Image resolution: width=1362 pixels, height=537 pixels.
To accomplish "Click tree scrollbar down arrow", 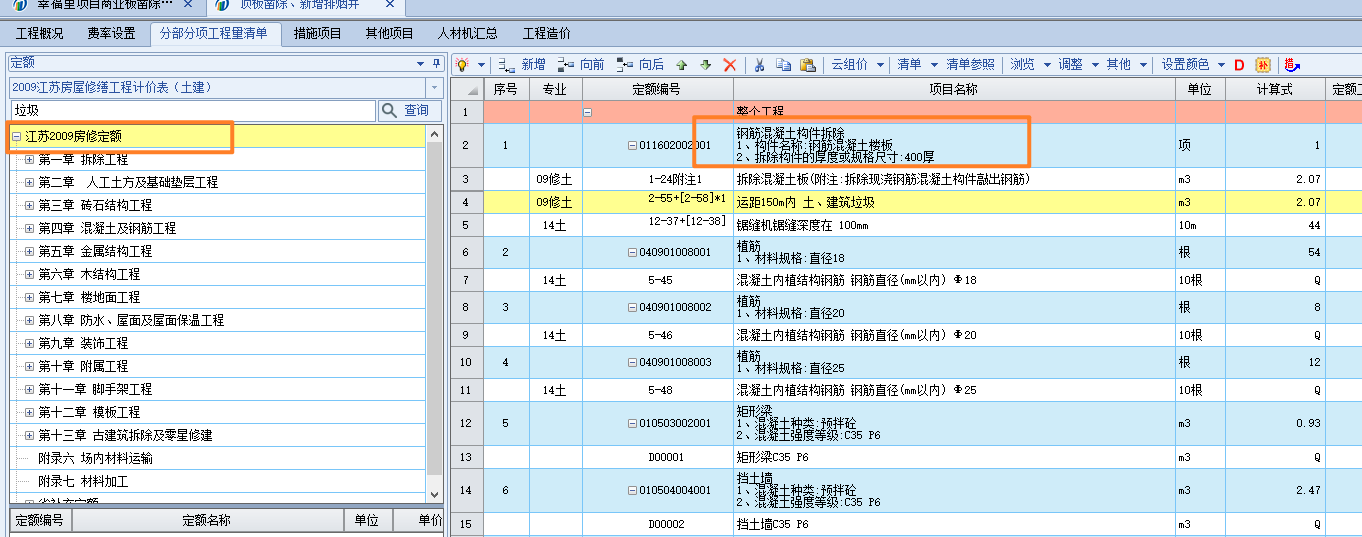I will 434,494.
